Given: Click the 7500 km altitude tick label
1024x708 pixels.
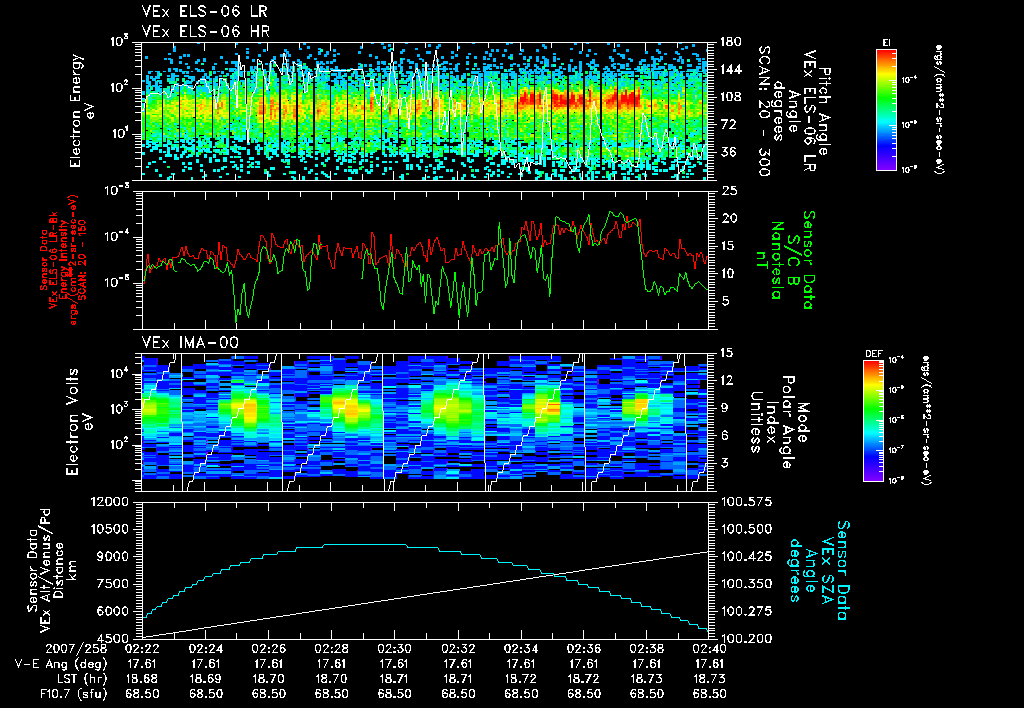Looking at the screenshot, I should tap(114, 584).
